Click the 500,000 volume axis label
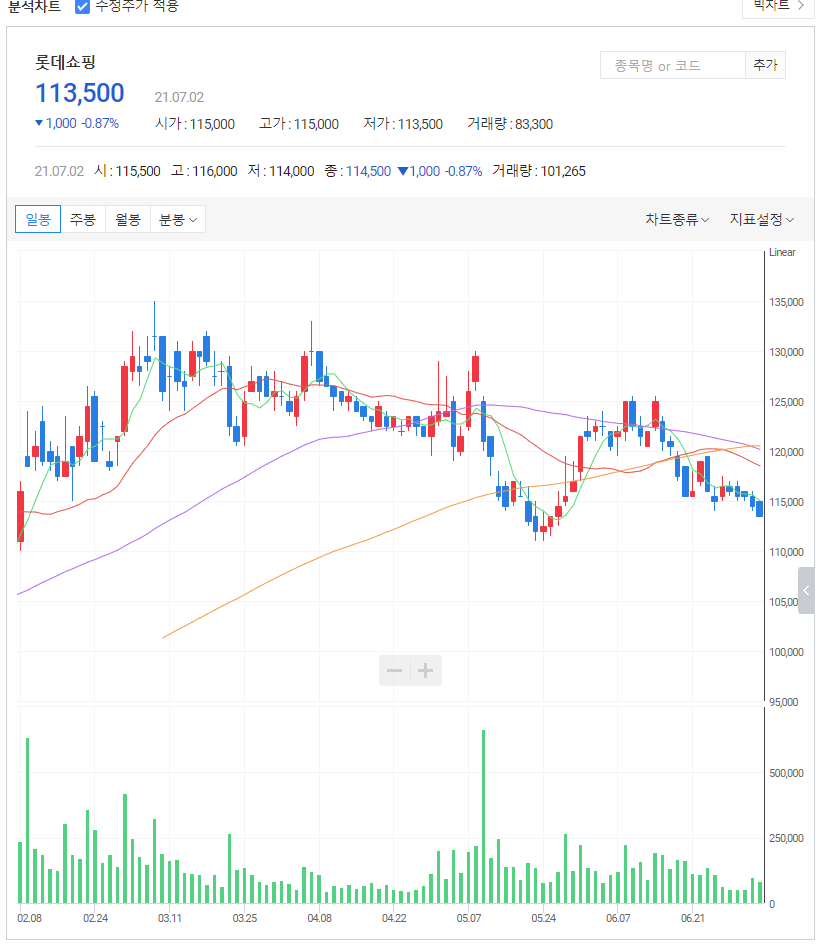 coord(786,773)
